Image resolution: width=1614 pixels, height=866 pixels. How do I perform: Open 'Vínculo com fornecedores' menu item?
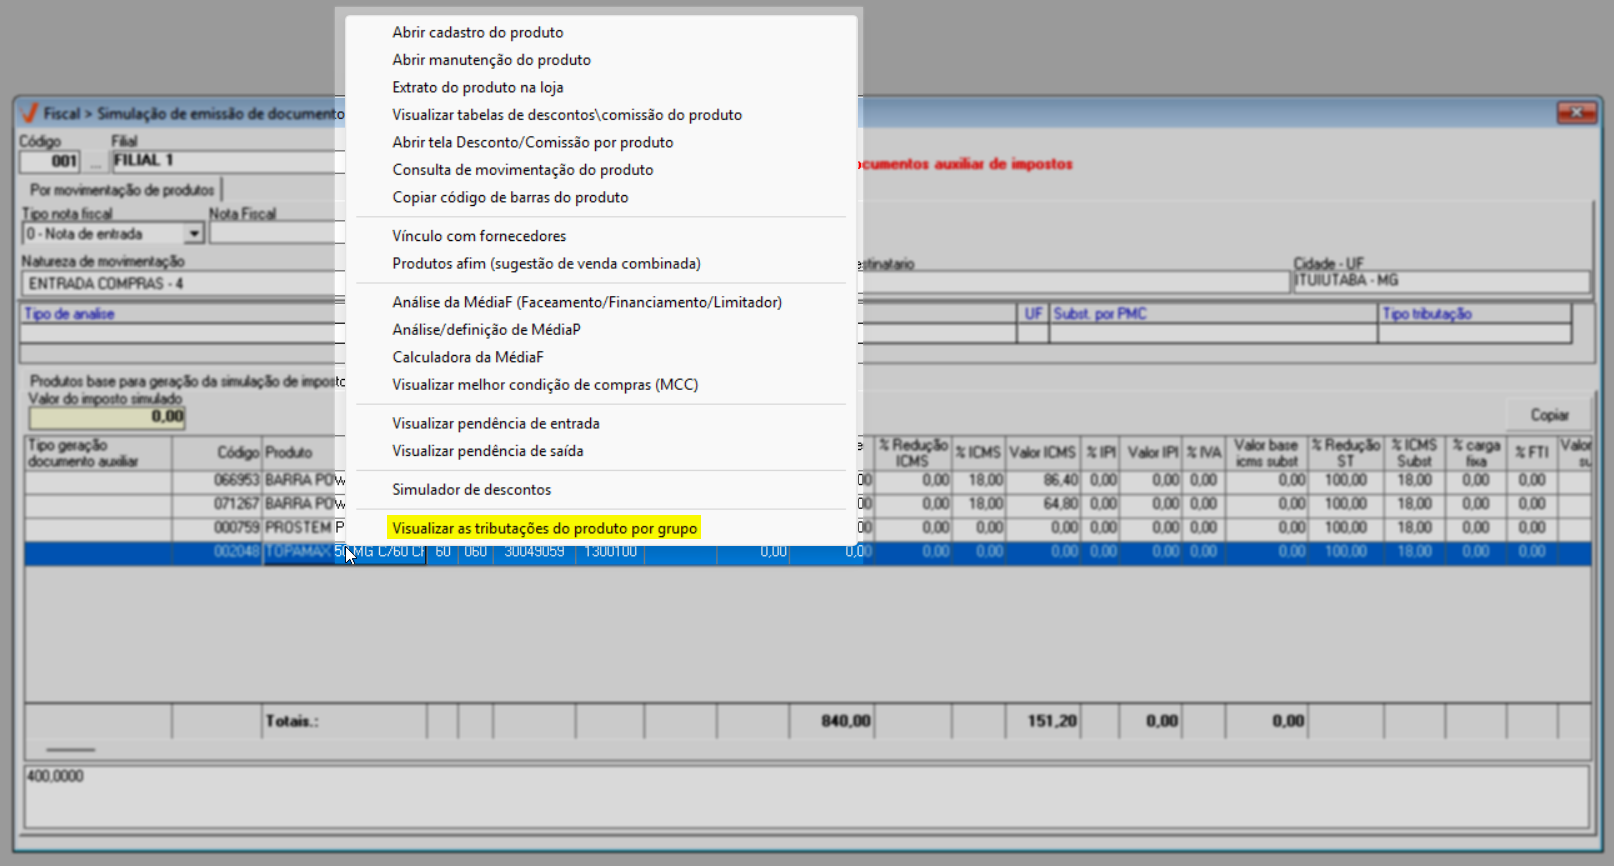click(x=479, y=236)
